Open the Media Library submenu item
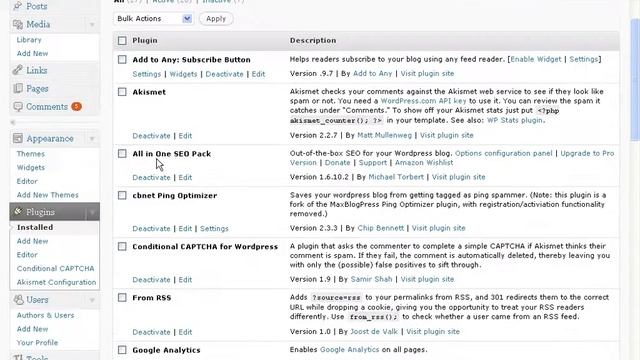This screenshot has width=640, height=360. [x=29, y=40]
